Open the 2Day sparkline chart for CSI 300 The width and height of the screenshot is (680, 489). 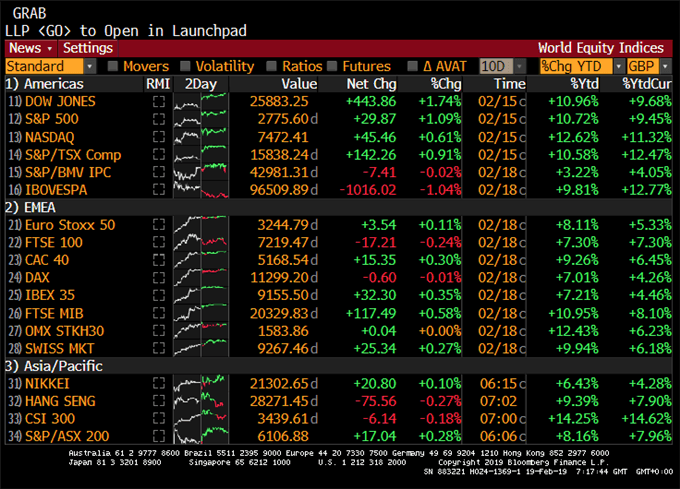pyautogui.click(x=200, y=418)
